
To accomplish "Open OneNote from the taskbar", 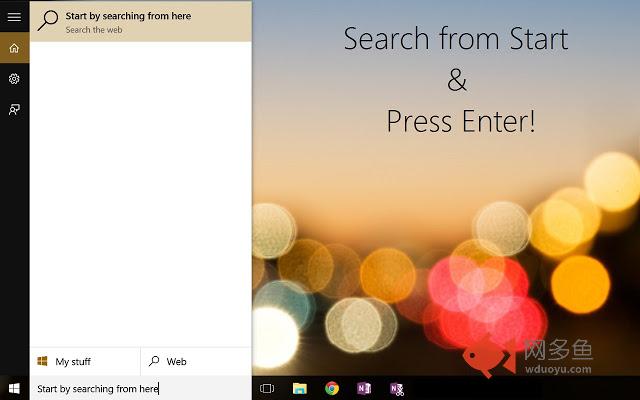I will (364, 388).
